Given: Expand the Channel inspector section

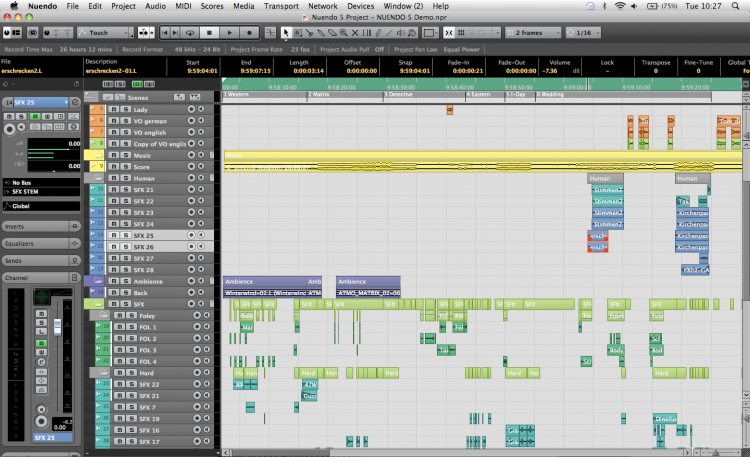Looking at the screenshot, I should [x=41, y=278].
